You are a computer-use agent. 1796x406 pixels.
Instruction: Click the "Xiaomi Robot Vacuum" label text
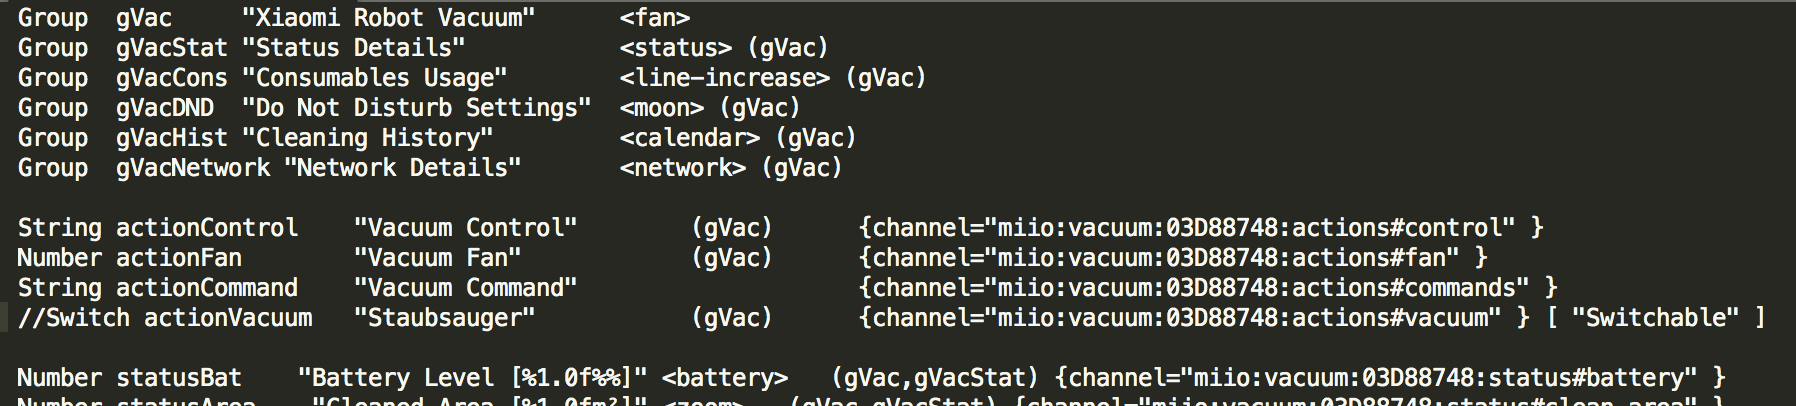click(x=389, y=18)
